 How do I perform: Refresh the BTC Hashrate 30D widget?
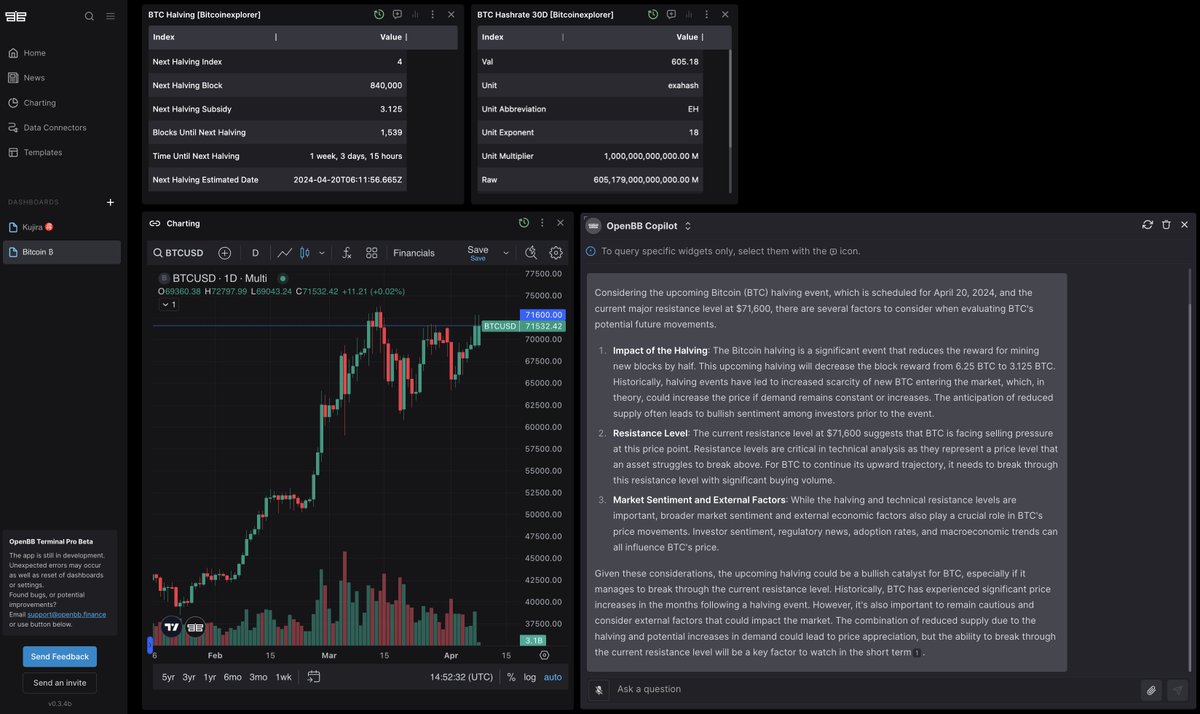click(653, 15)
